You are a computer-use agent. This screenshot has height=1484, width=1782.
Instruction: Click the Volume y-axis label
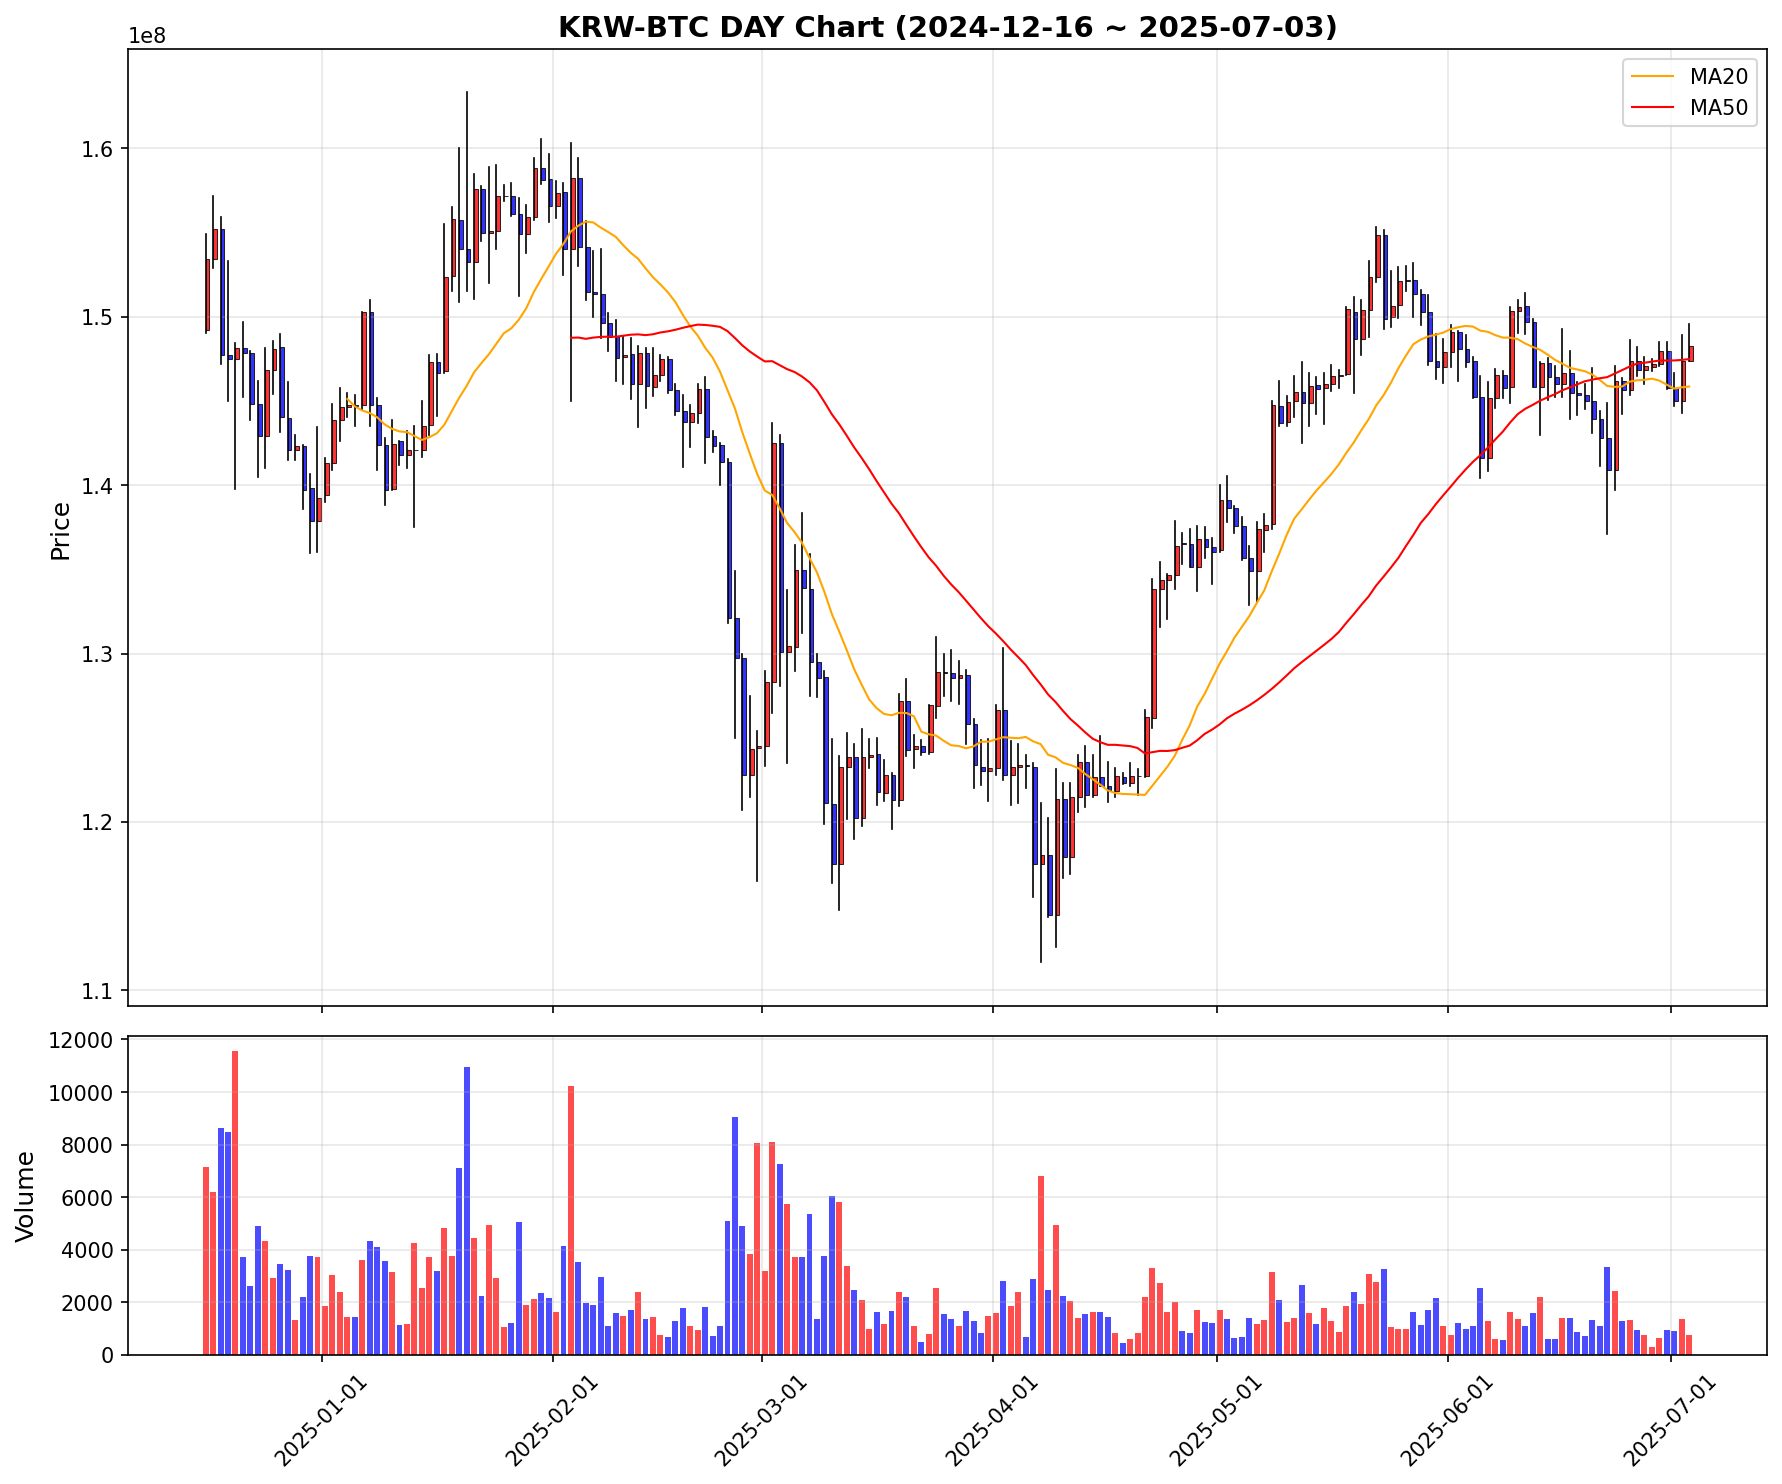coord(27,1195)
